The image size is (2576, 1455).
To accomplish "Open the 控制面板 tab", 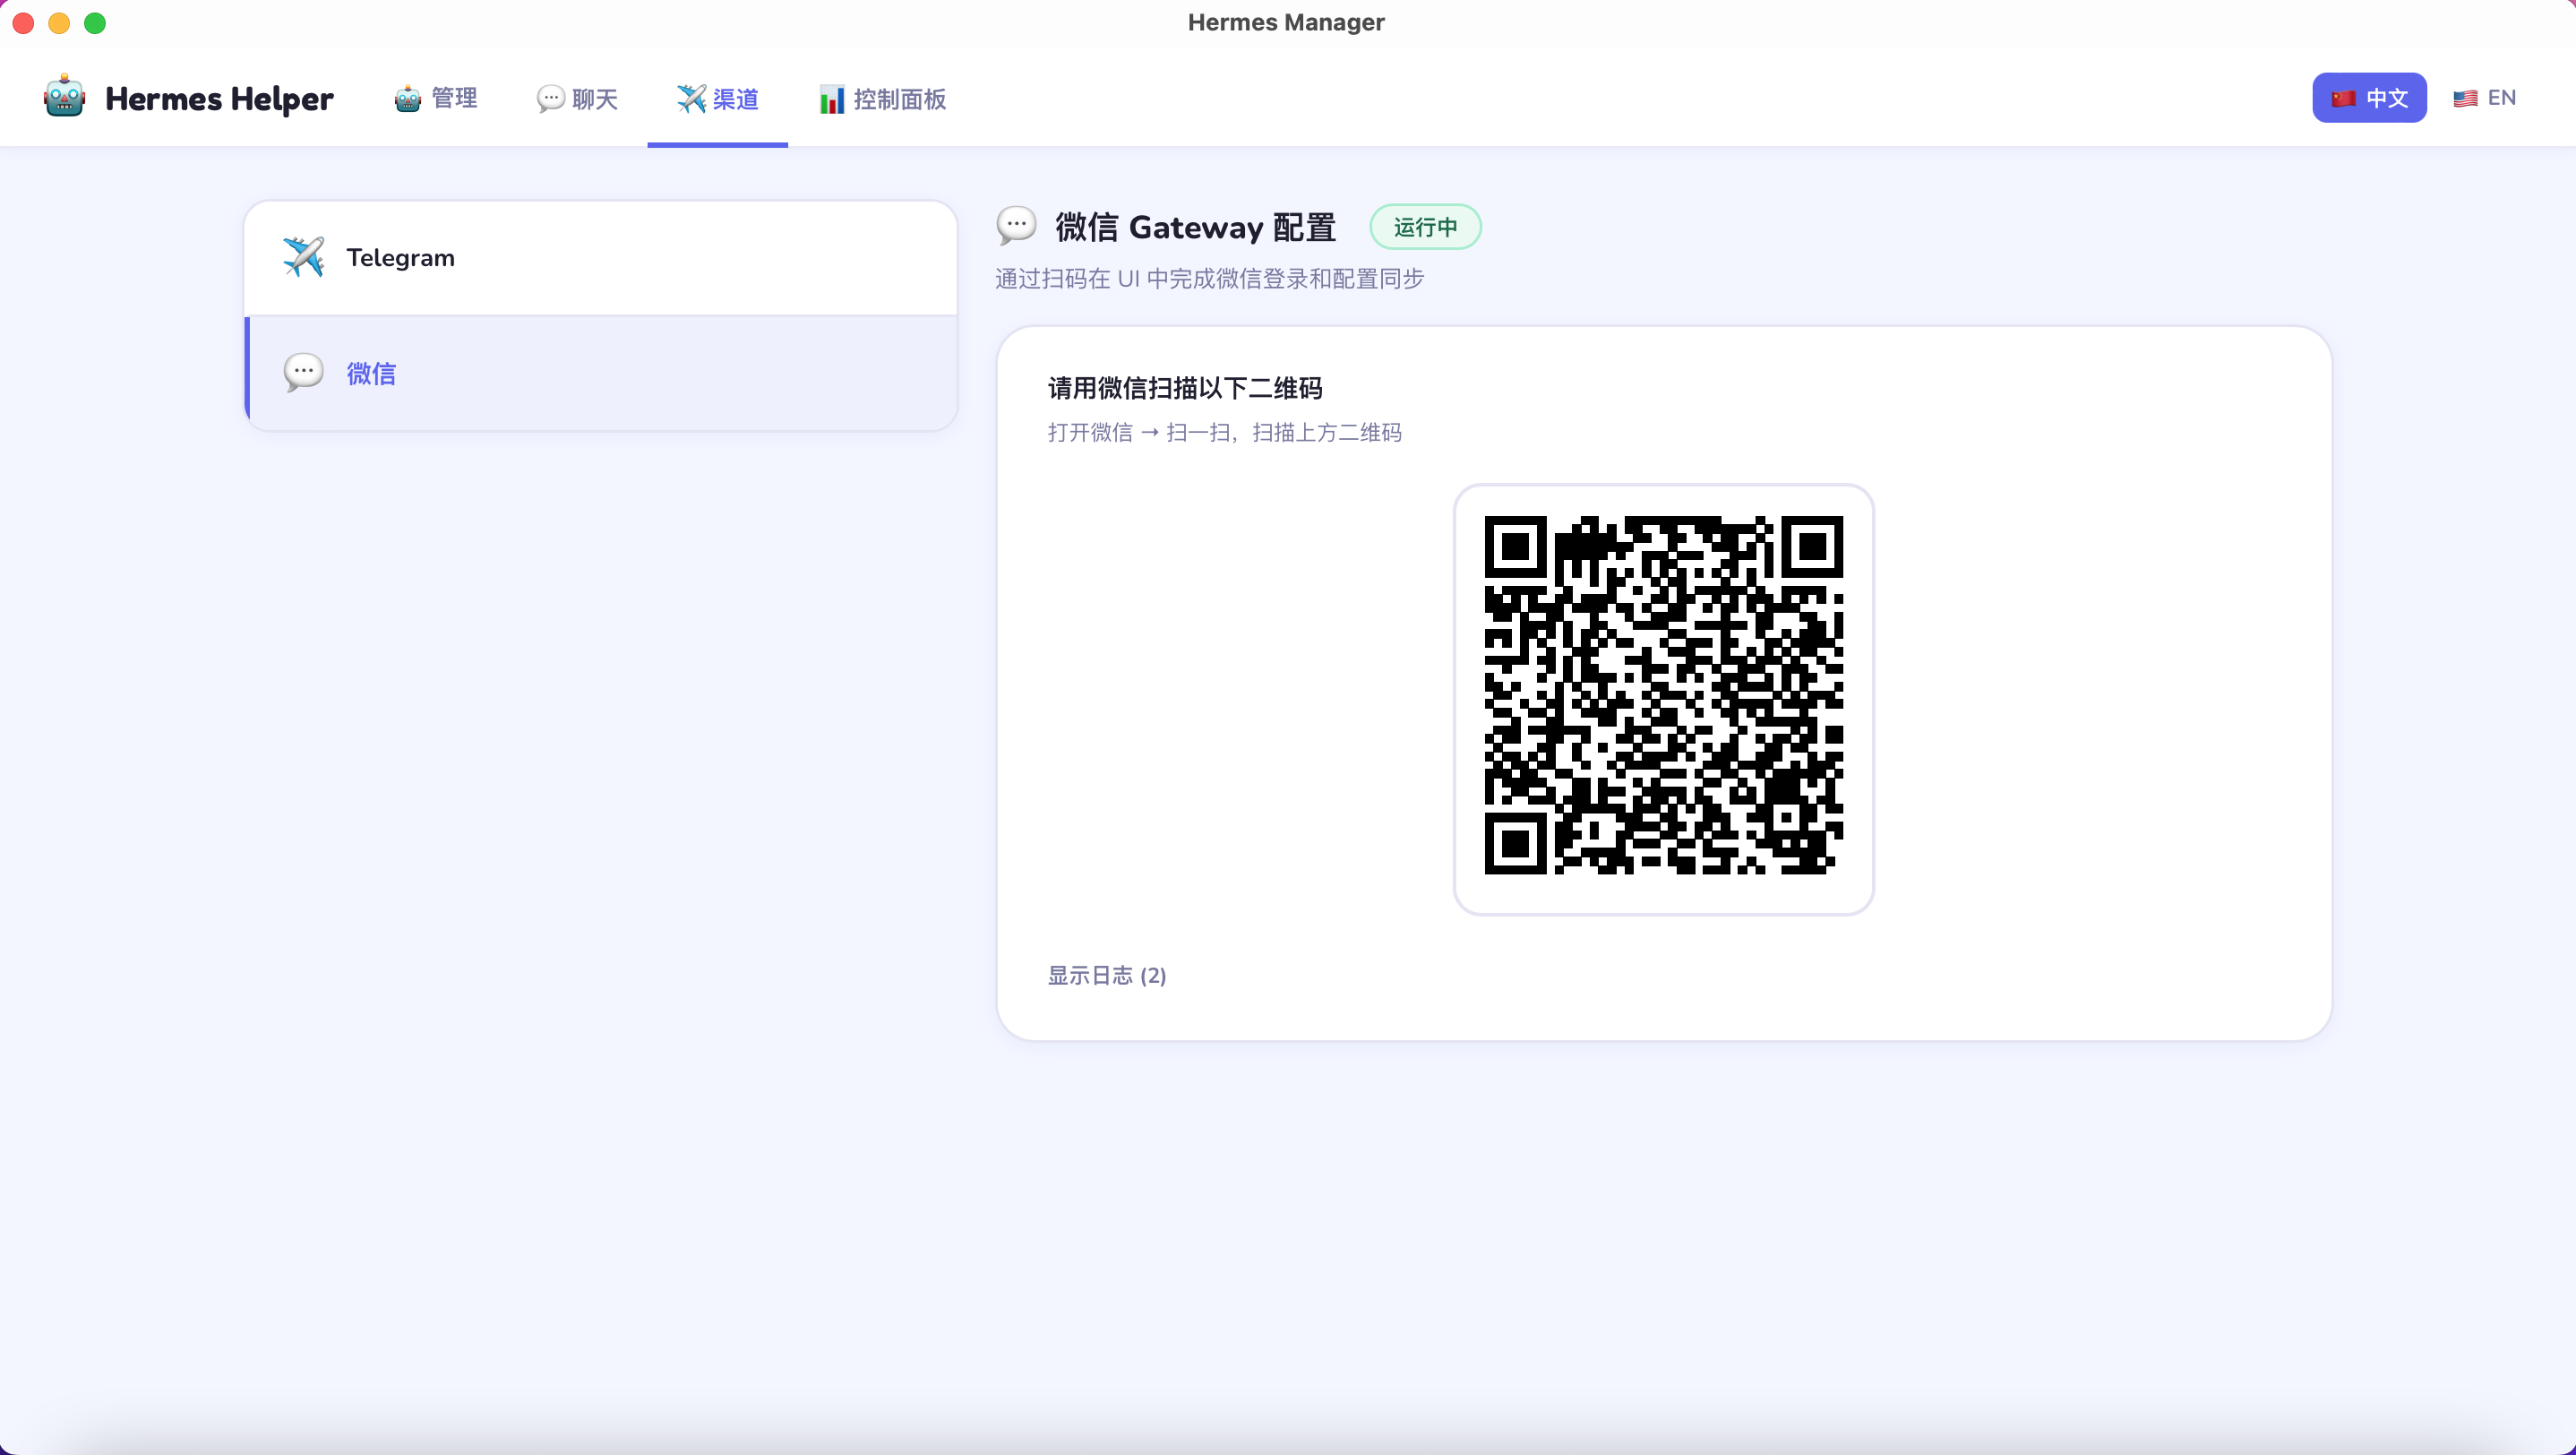I will (881, 98).
